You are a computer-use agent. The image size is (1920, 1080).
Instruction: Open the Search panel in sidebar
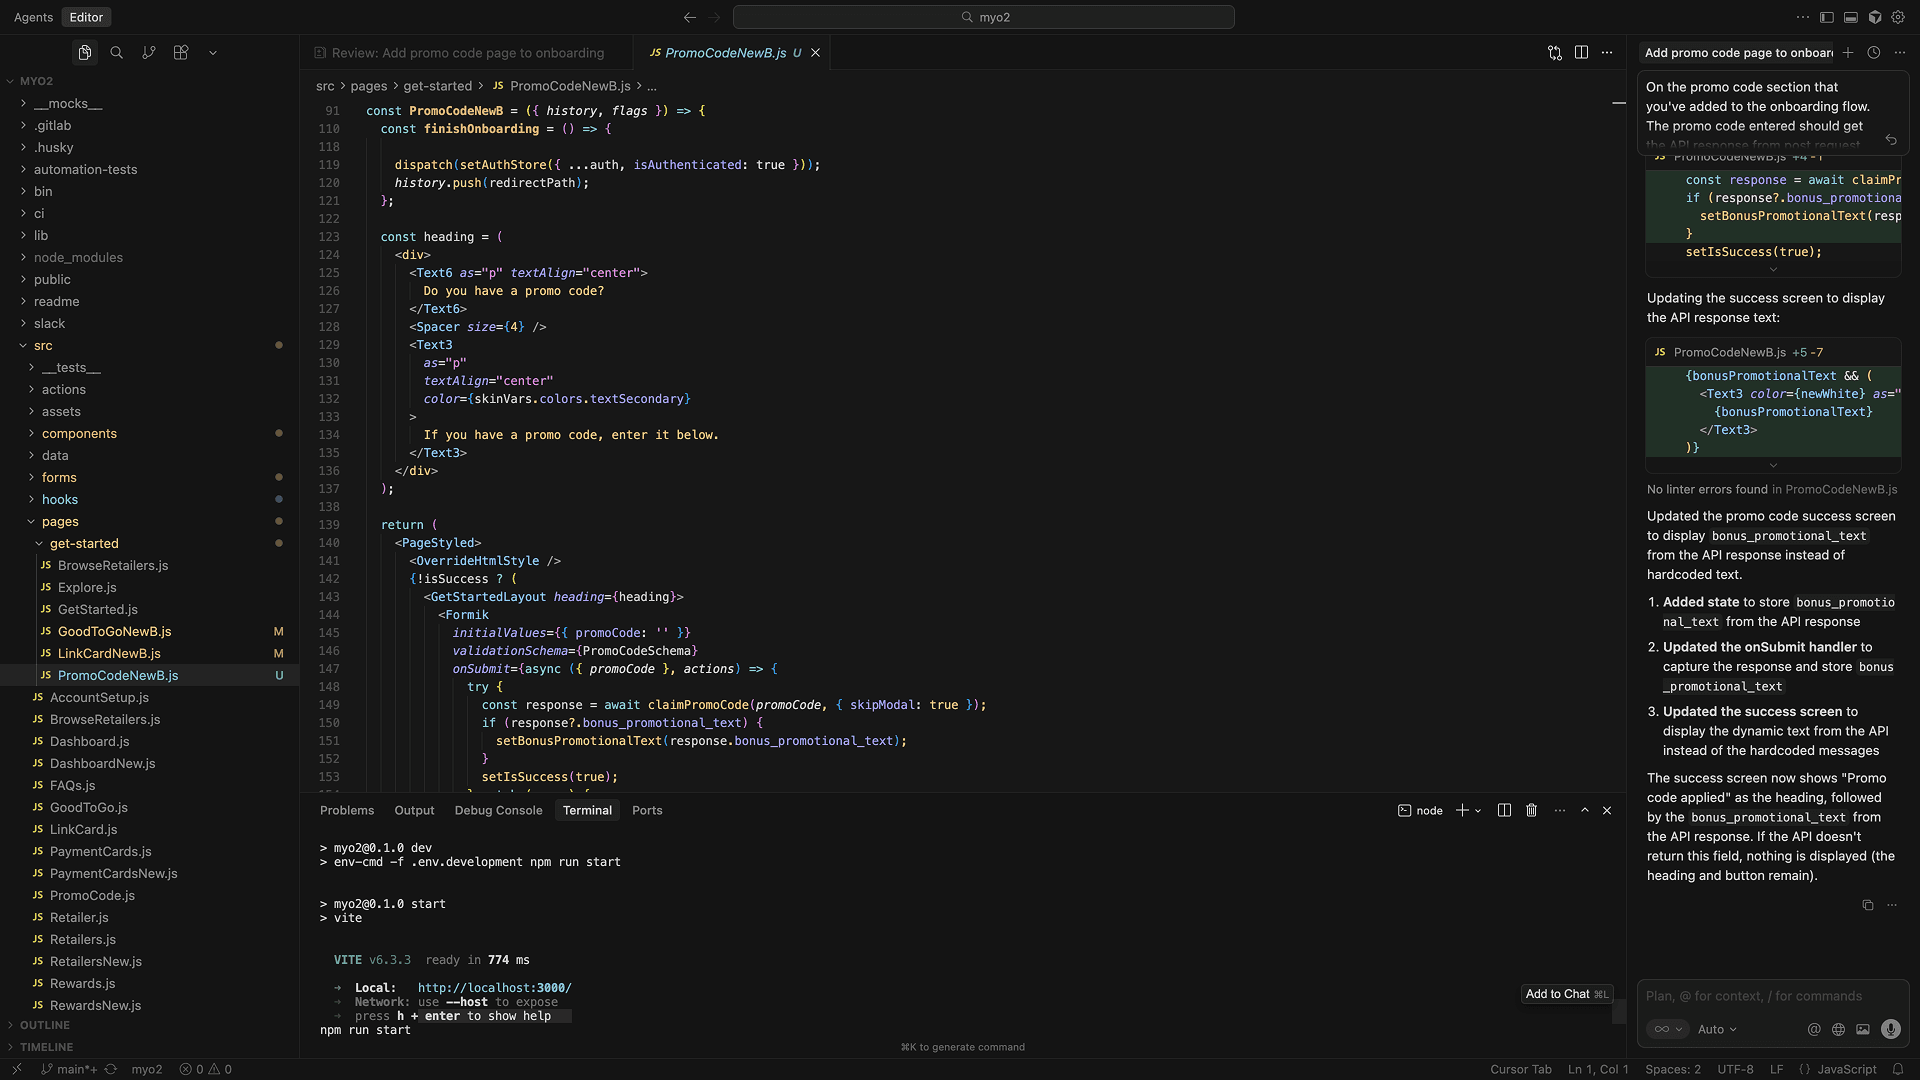116,52
